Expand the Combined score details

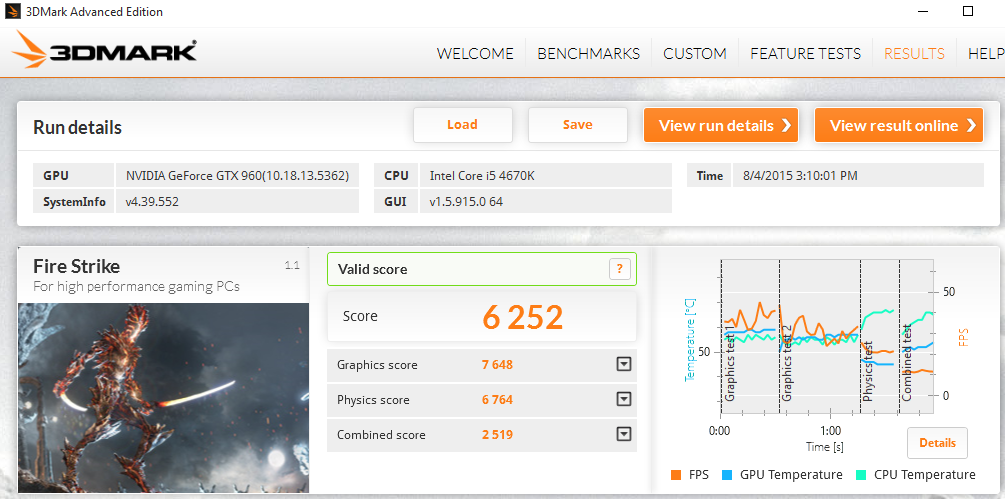(624, 434)
